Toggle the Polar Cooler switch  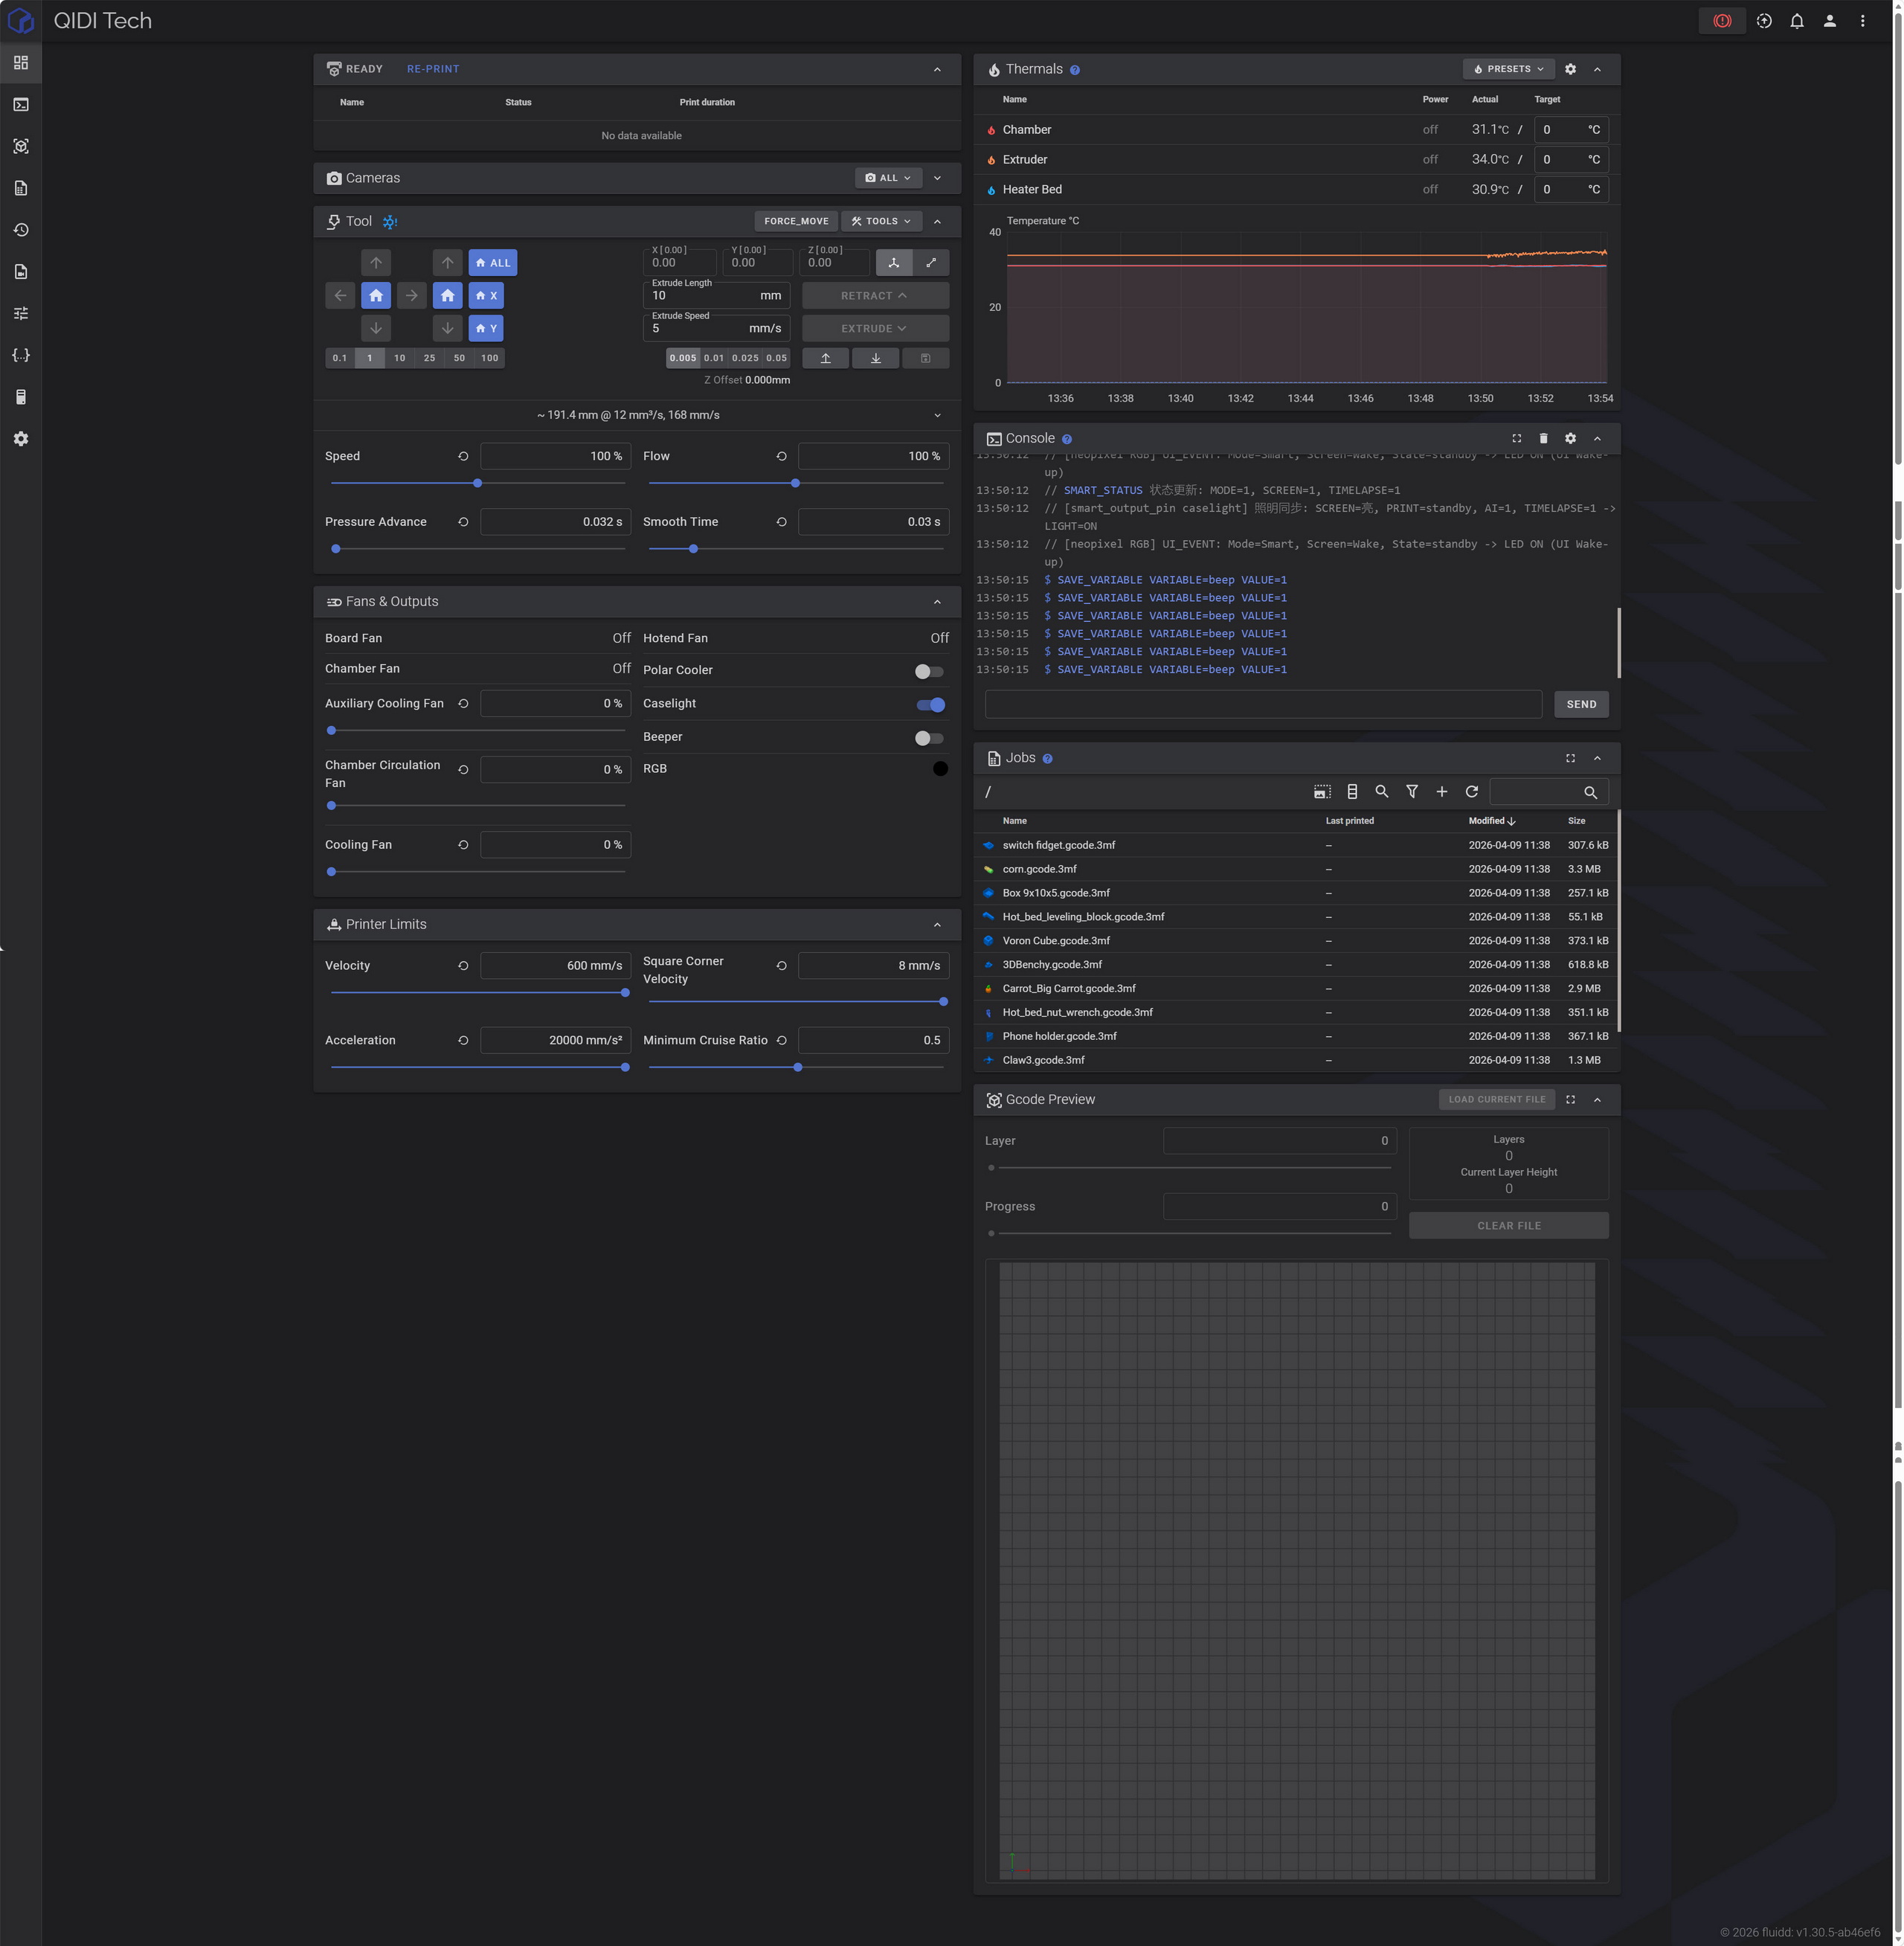point(929,671)
